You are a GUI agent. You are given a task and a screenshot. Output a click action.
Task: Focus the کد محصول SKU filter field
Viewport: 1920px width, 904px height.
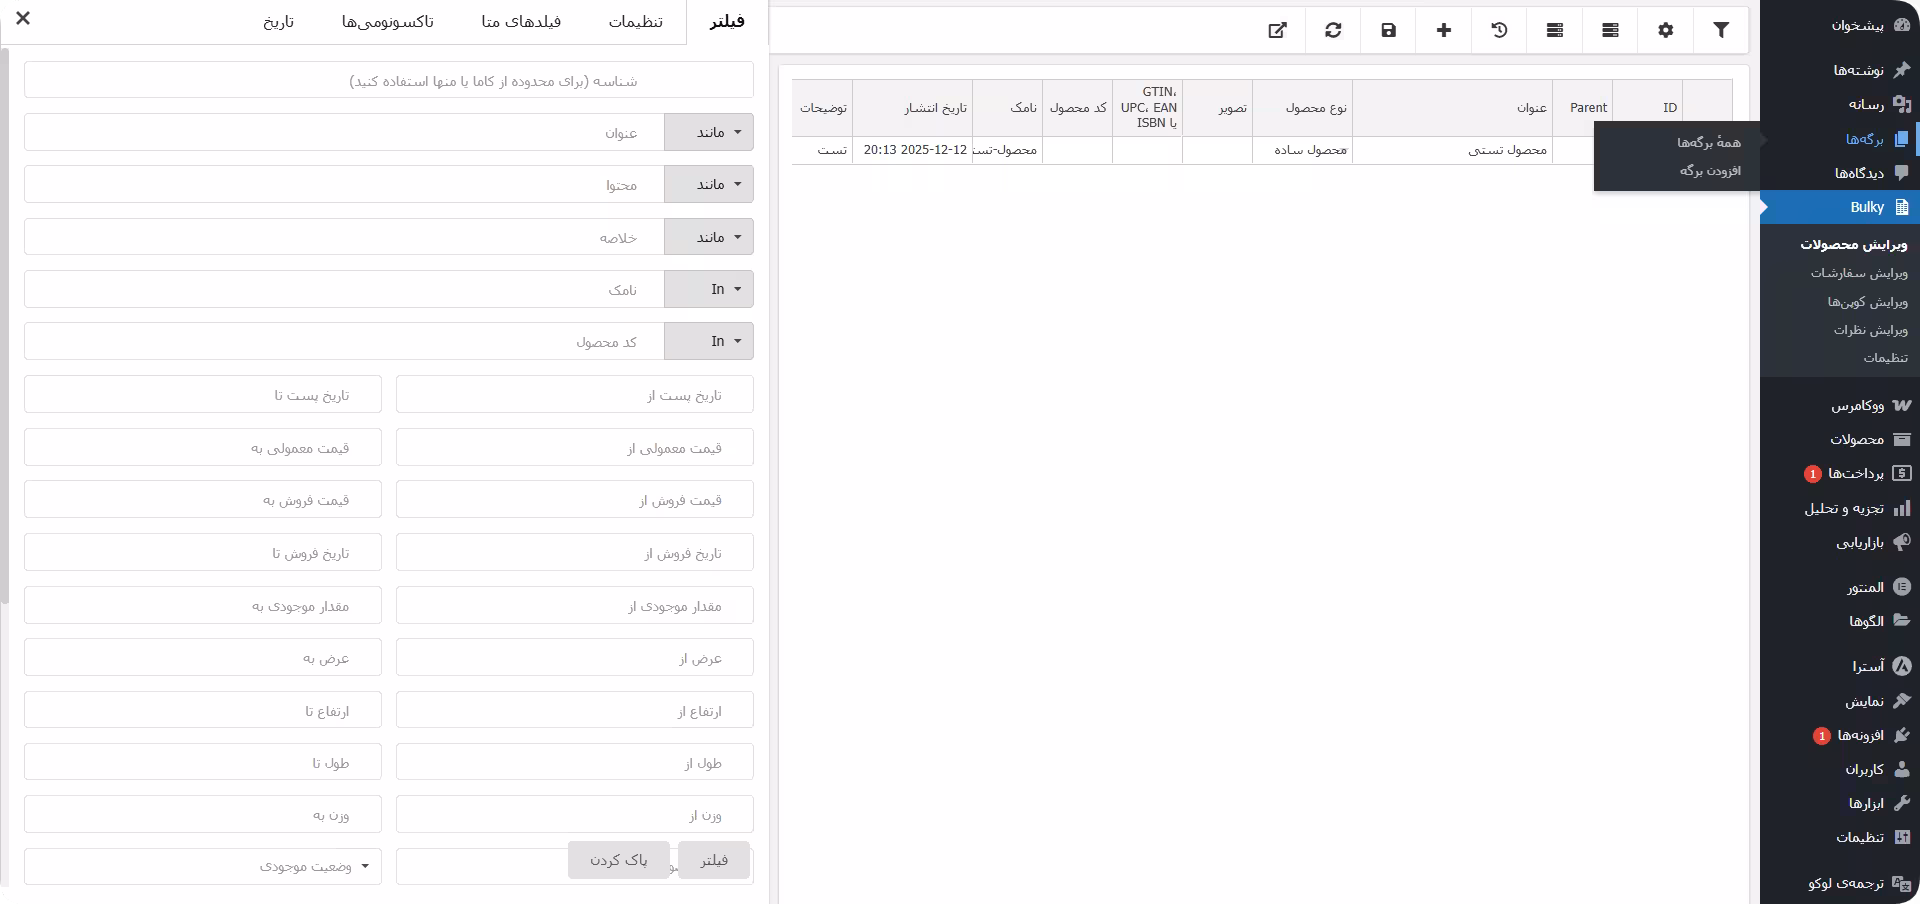(345, 341)
